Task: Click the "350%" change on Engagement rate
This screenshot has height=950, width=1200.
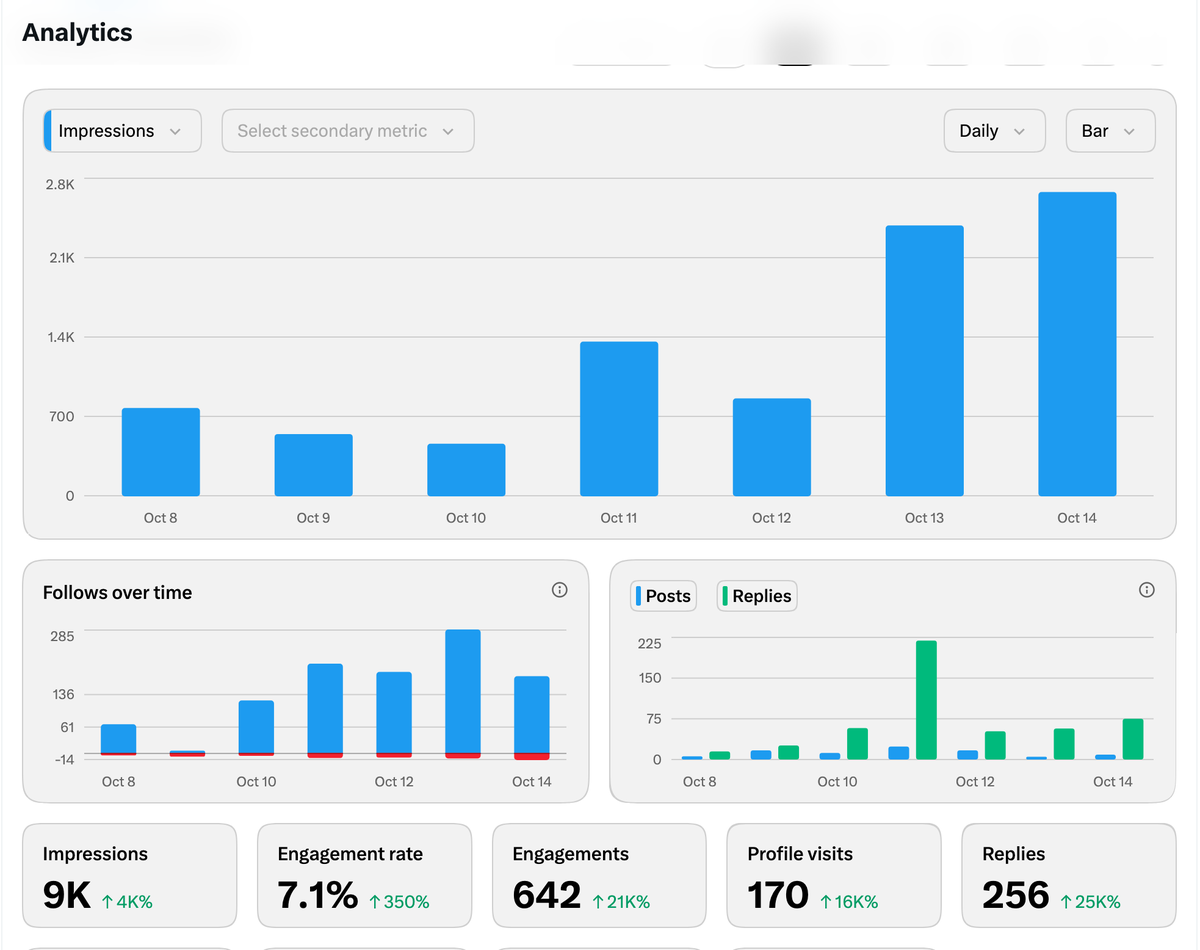Action: tap(399, 902)
